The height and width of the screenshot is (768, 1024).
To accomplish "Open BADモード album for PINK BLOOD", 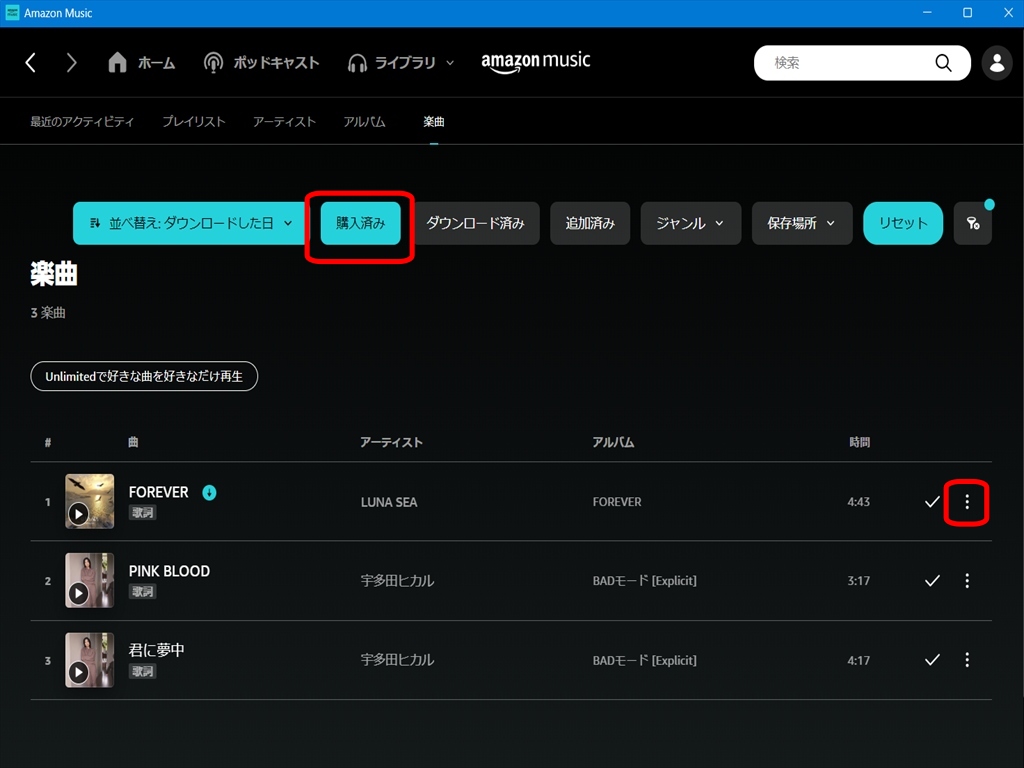I will pos(645,581).
